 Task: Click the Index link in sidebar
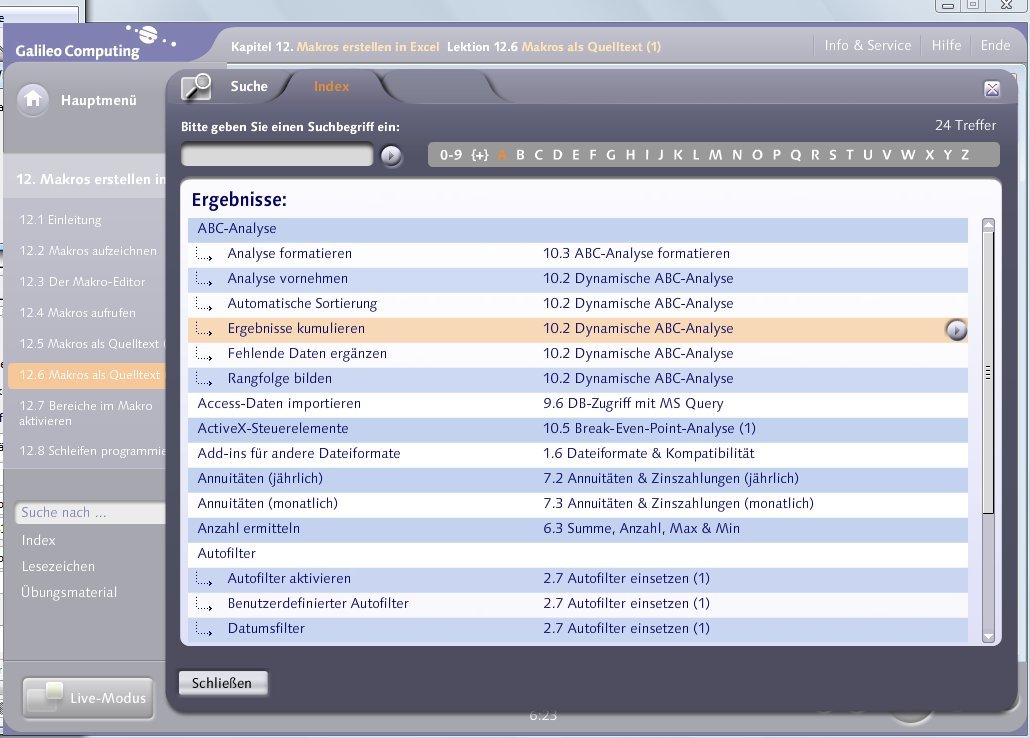pyautogui.click(x=38, y=540)
